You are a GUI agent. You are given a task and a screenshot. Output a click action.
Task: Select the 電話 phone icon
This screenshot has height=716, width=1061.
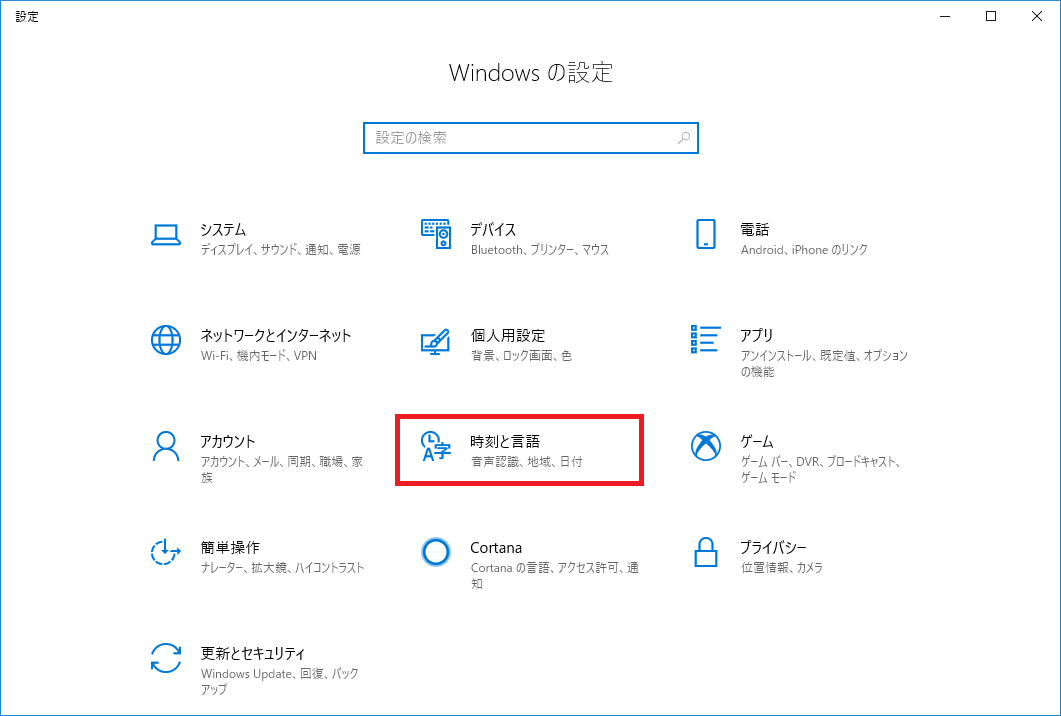[706, 234]
